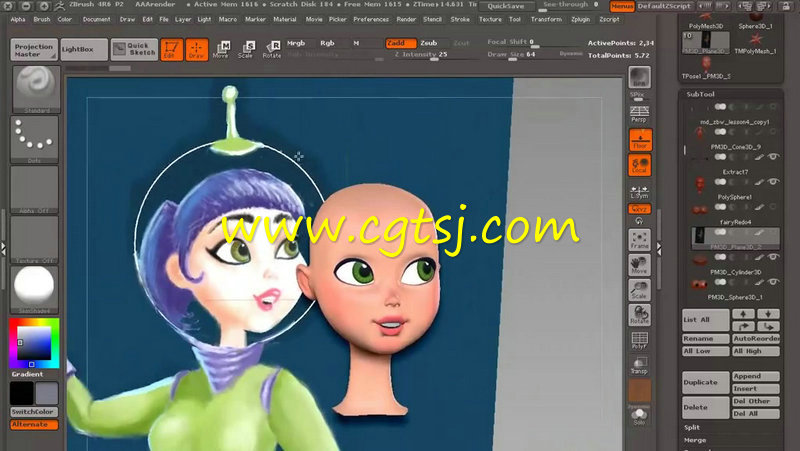
Task: Toggle M material mode
Action: (x=356, y=43)
